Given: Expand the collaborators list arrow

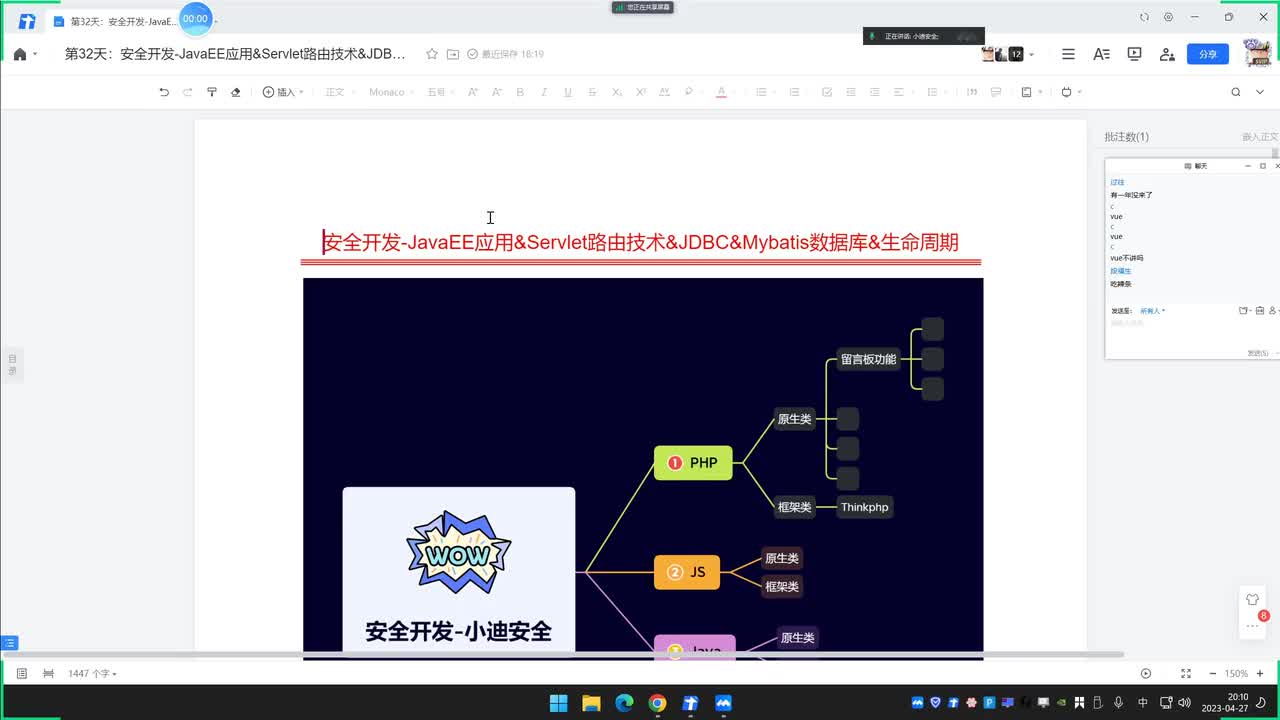Looking at the screenshot, I should pyautogui.click(x=1032, y=54).
